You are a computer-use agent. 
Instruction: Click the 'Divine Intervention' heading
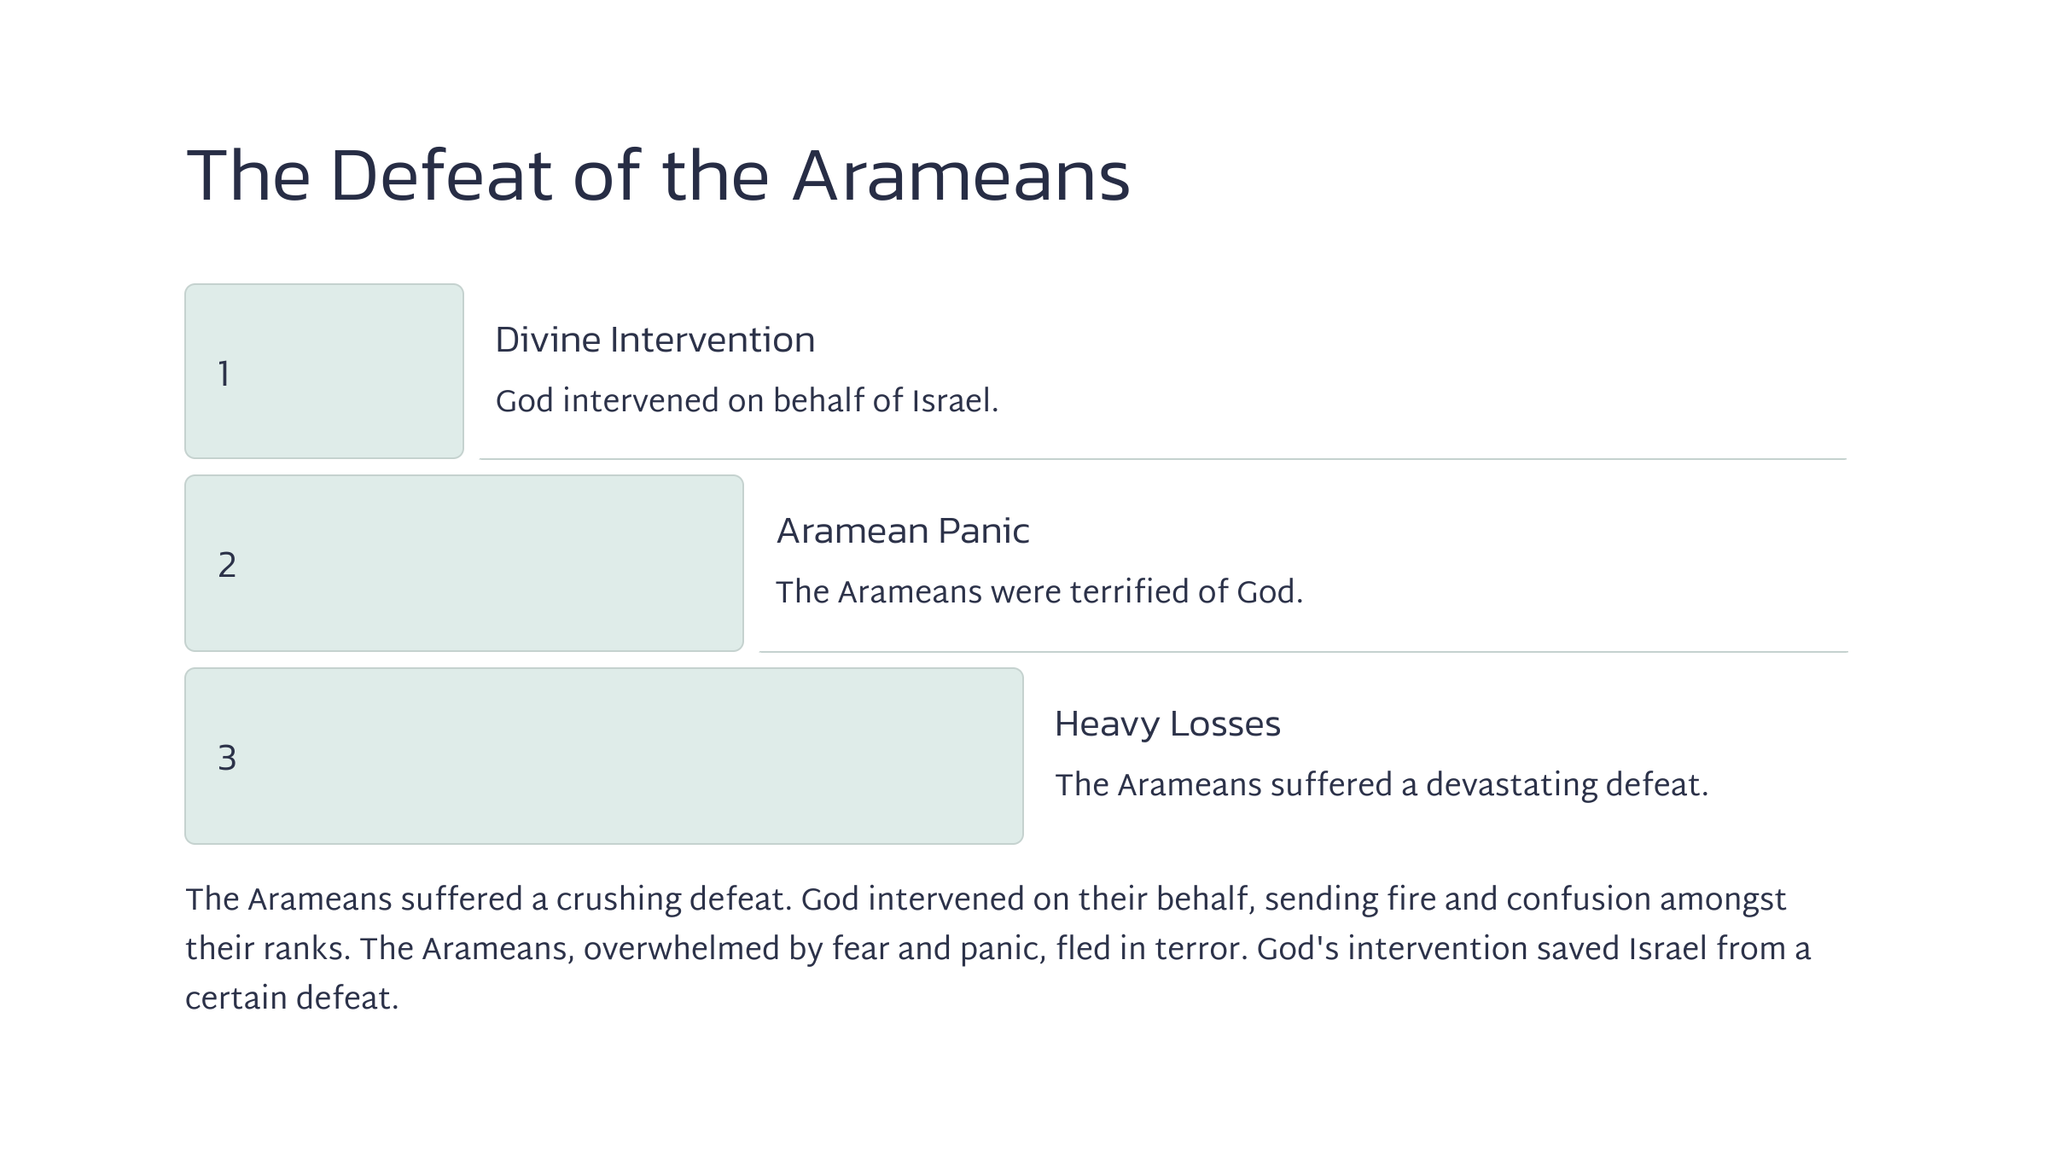(x=655, y=340)
